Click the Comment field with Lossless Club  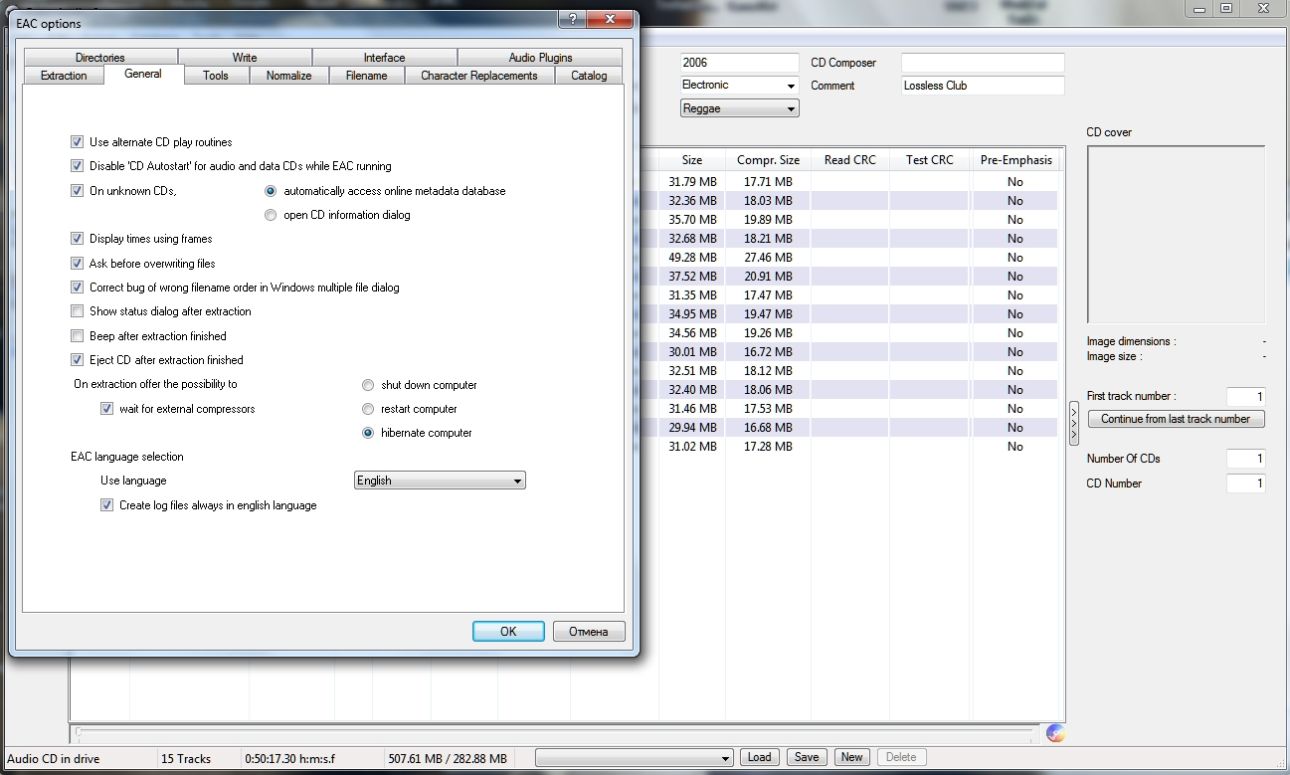983,86
